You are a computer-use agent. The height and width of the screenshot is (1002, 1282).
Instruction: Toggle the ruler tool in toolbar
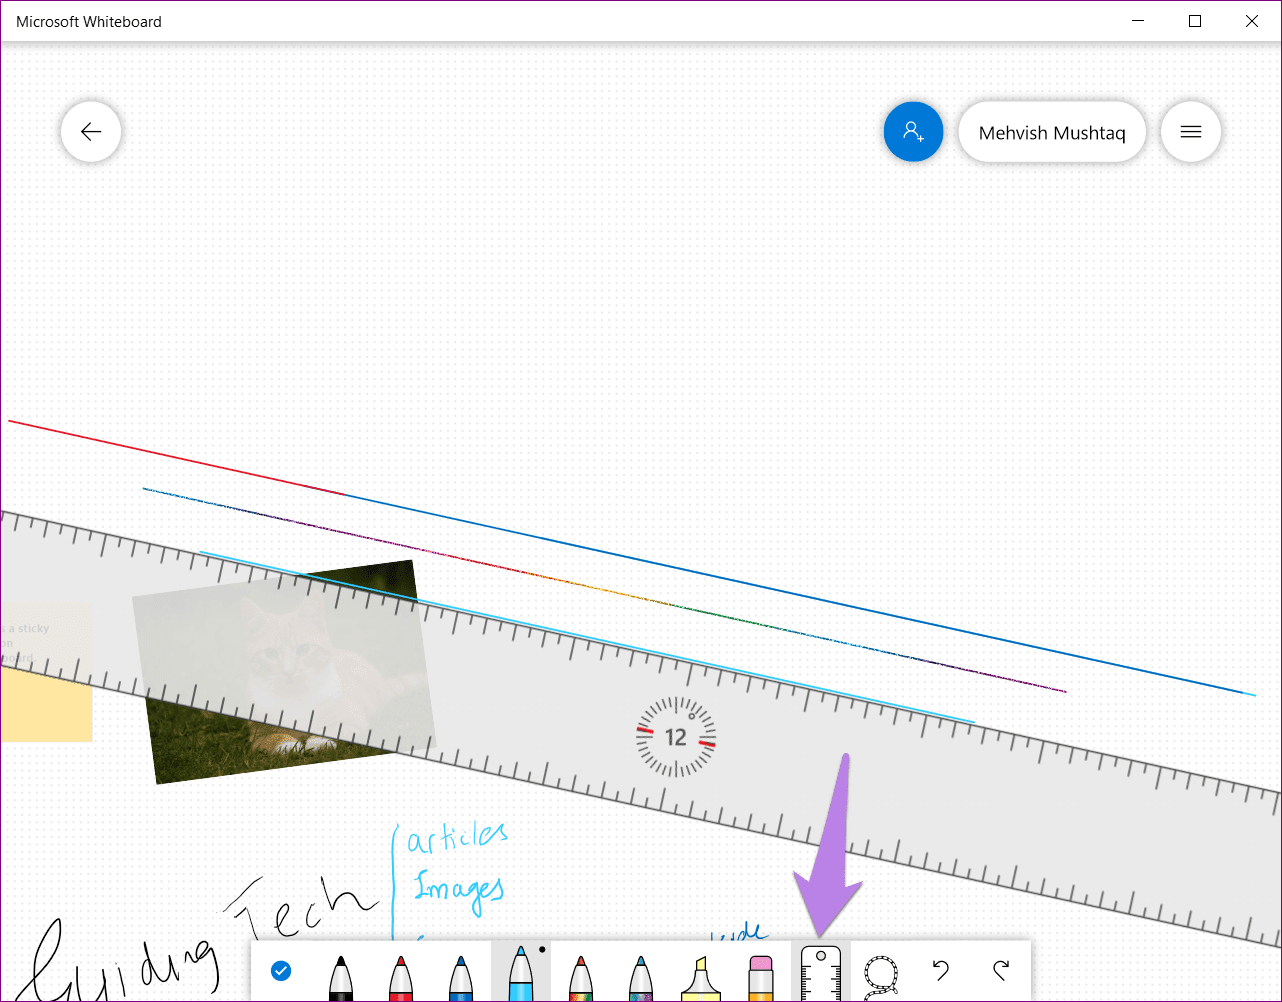[x=821, y=972]
